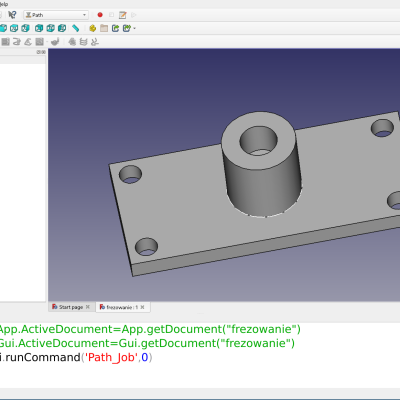Click the make link icon
Screen dimensions: 400x400
[x=115, y=28]
